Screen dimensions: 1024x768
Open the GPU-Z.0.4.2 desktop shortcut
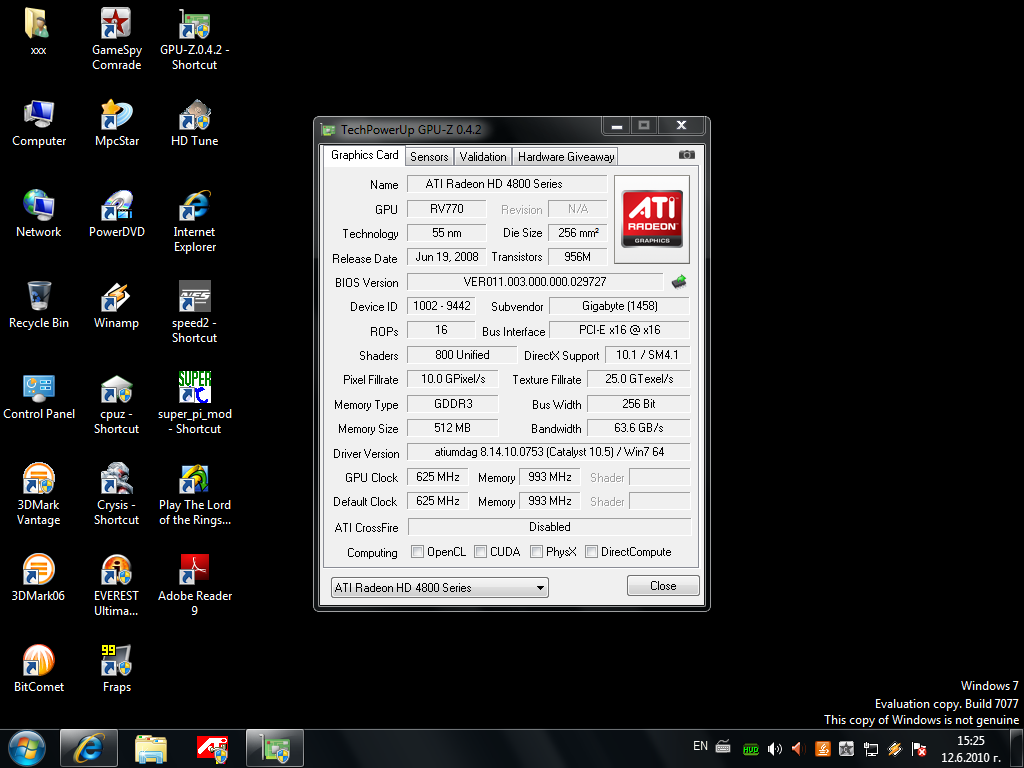(x=195, y=39)
